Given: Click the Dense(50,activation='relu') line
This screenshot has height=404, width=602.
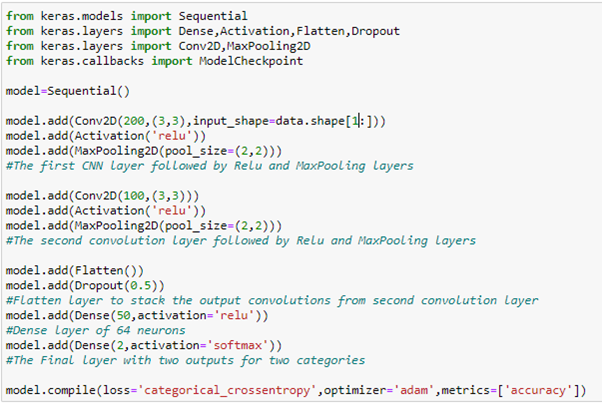Looking at the screenshot, I should coord(137,316).
